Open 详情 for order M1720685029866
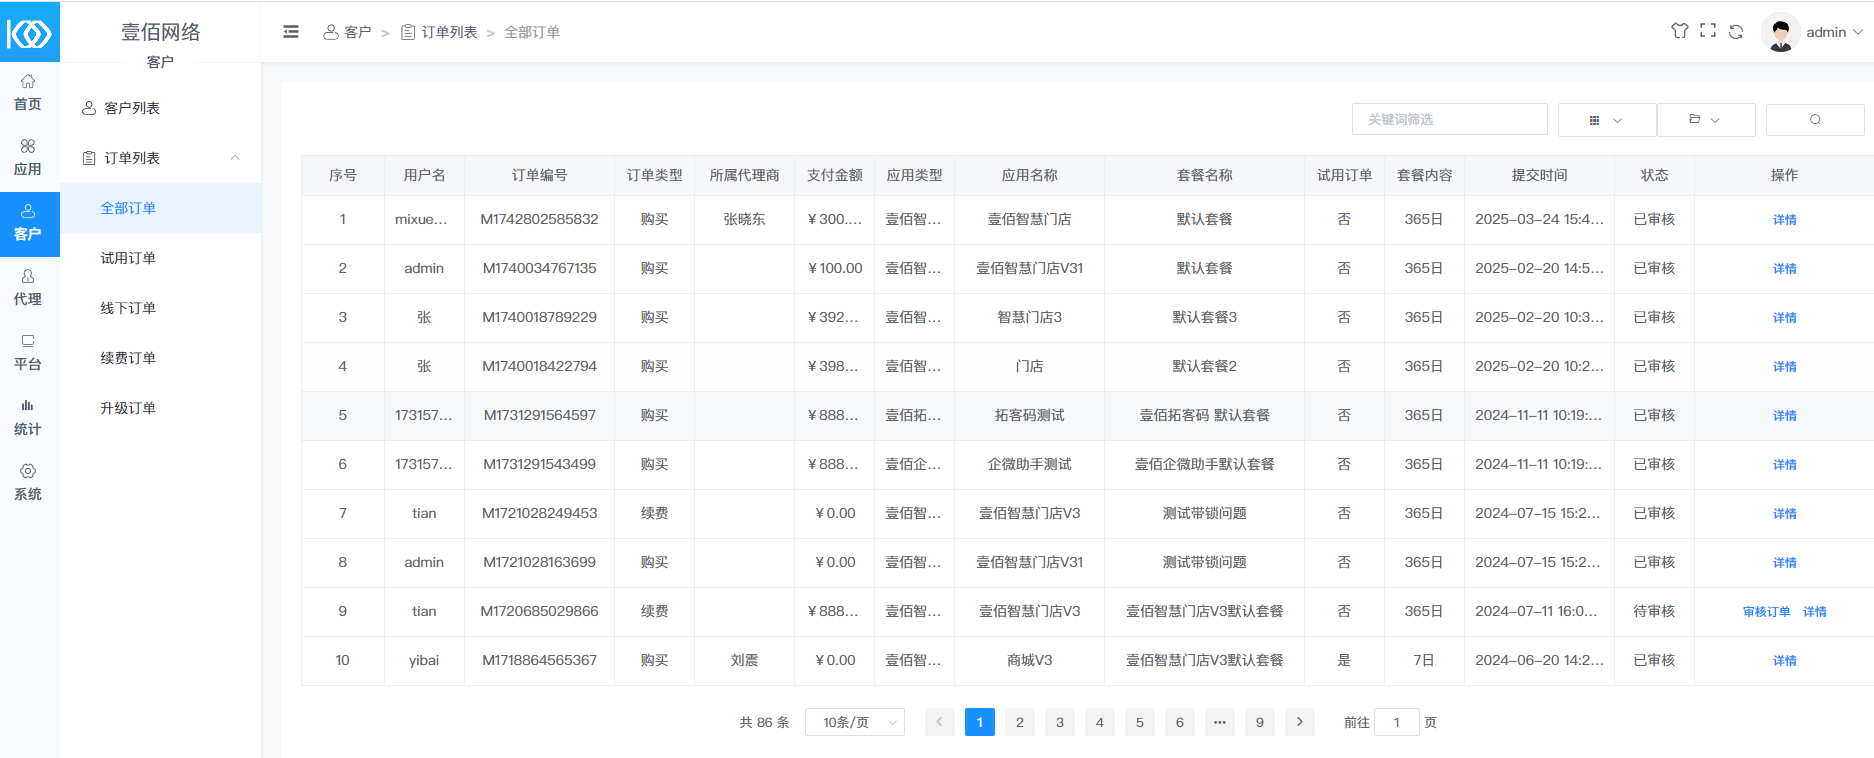This screenshot has width=1874, height=758. (1815, 612)
